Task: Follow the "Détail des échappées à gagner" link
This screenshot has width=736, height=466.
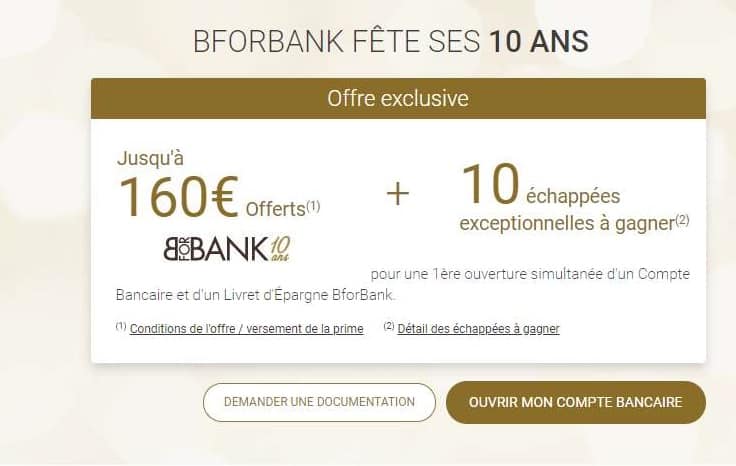Action: pos(478,328)
